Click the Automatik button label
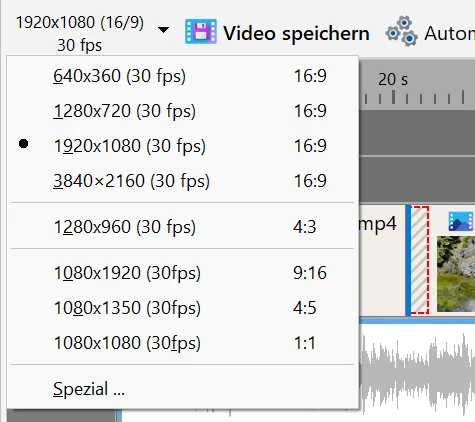Screen dimensions: 475x422 pyautogui.click(x=449, y=33)
